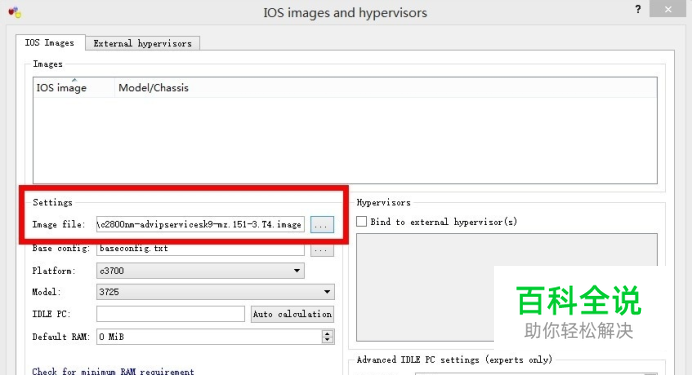
Task: Increase Default RAM with the up arrow
Action: 327,333
